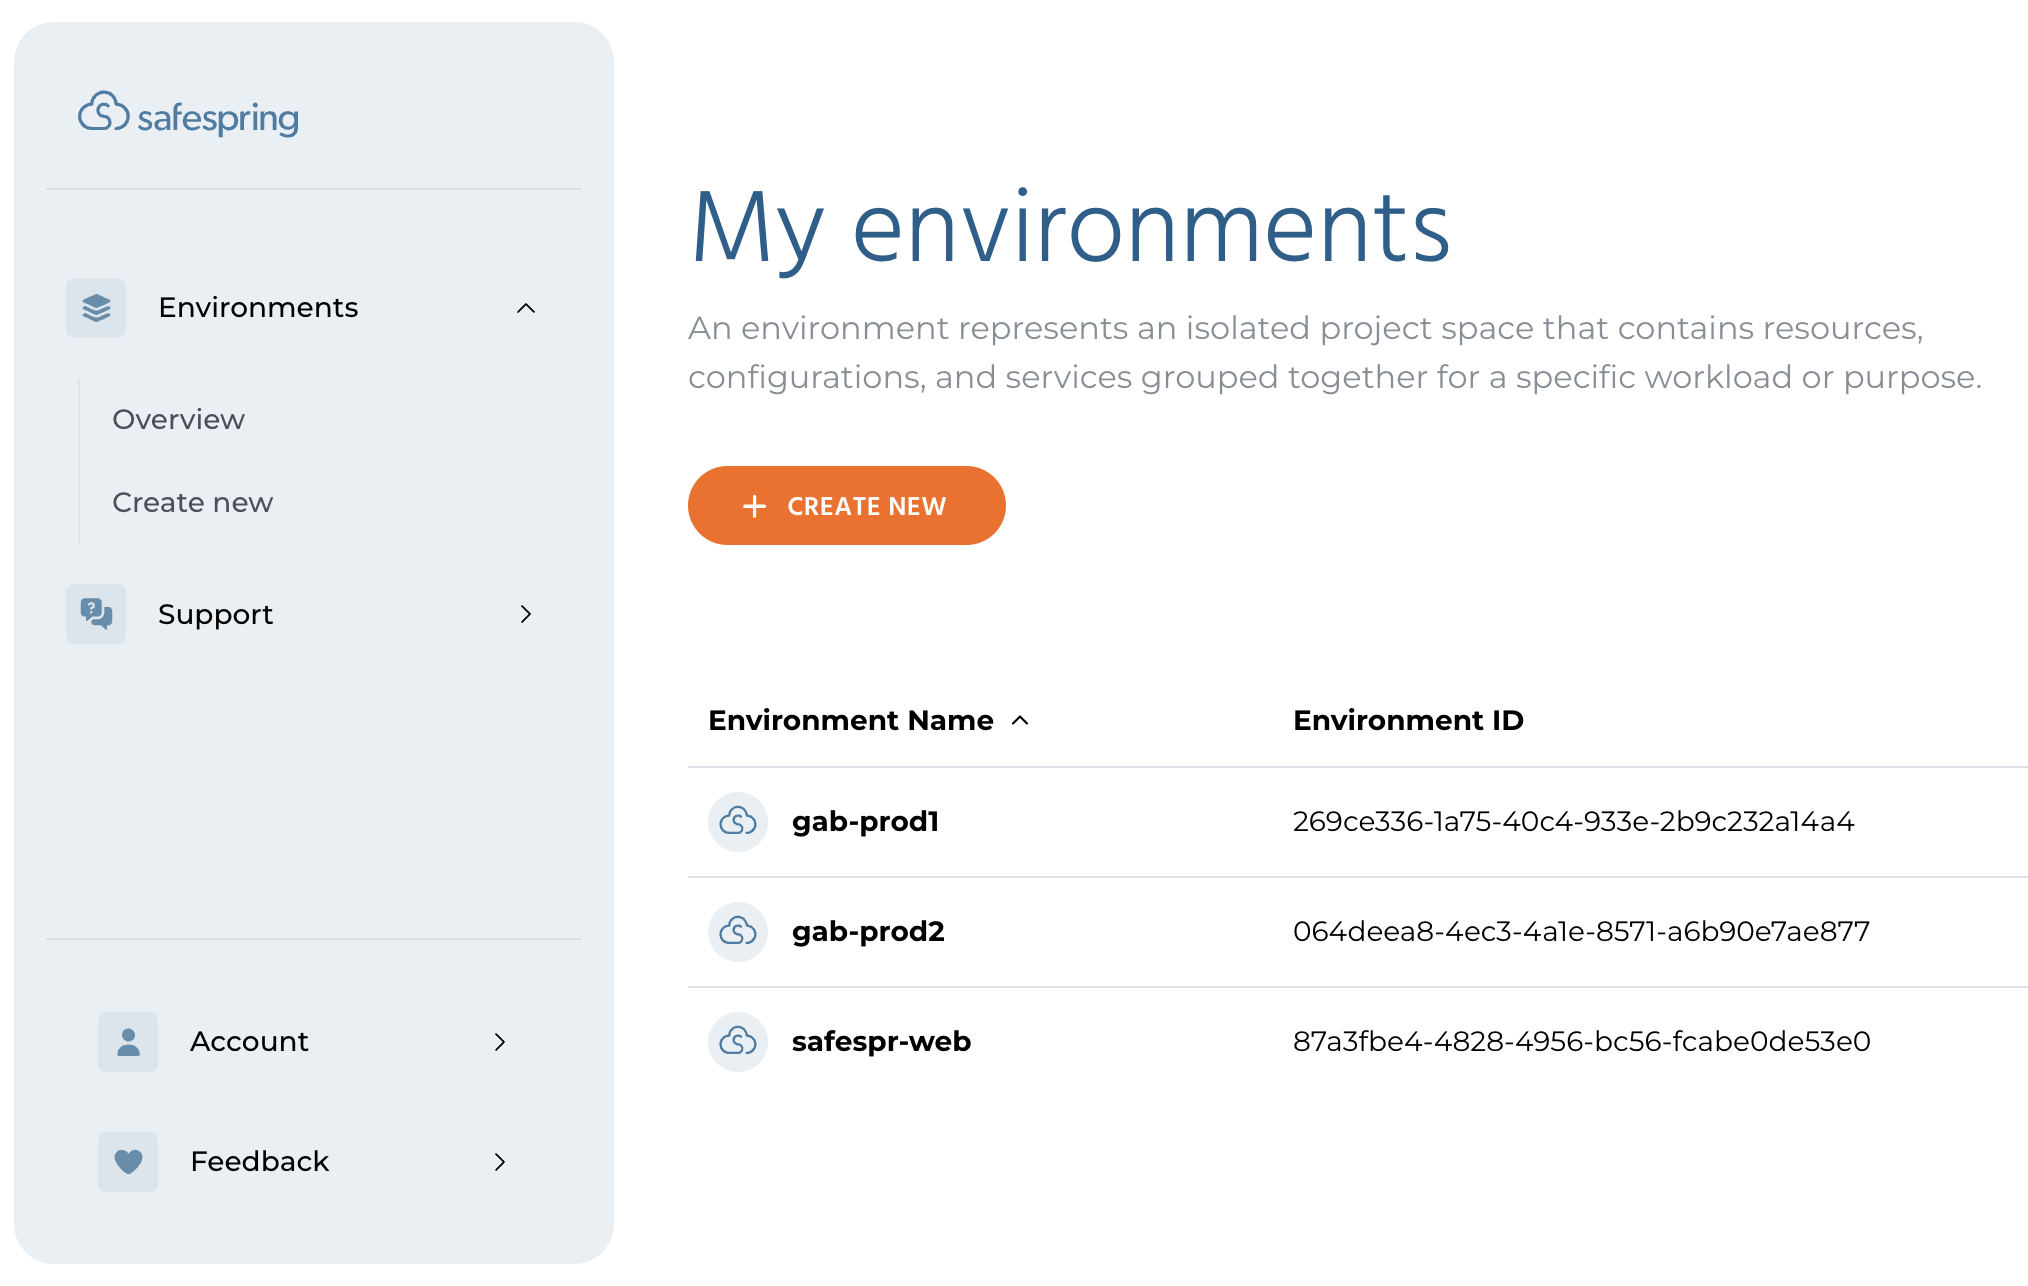The height and width of the screenshot is (1286, 2028).
Task: Click the Account person icon
Action: pyautogui.click(x=128, y=1042)
